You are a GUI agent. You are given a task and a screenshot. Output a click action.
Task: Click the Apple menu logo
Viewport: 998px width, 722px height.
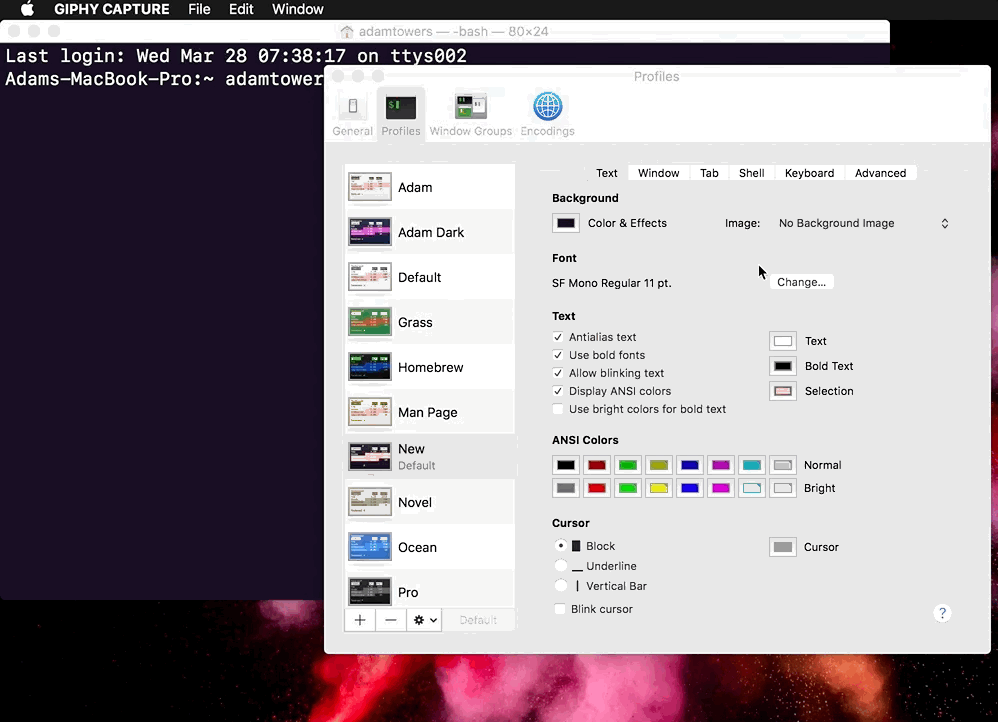point(27,9)
